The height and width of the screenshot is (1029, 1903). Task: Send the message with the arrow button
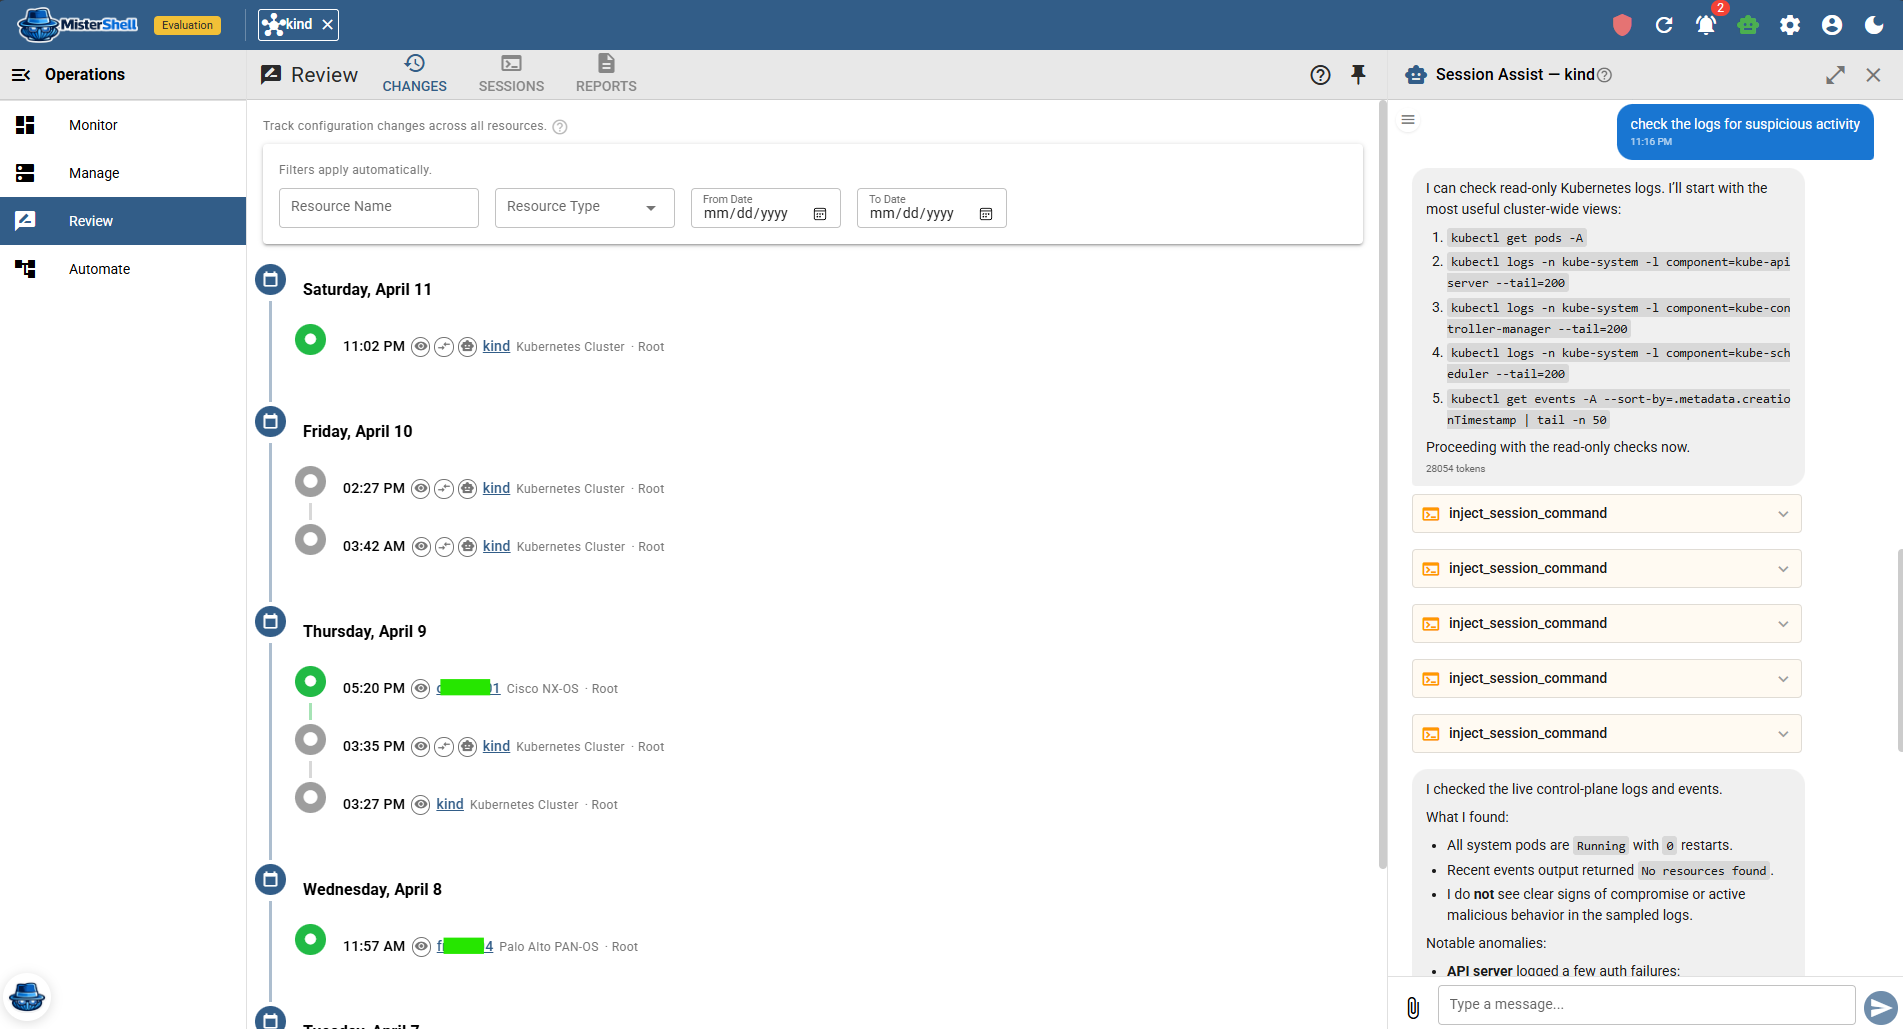[x=1880, y=1006]
